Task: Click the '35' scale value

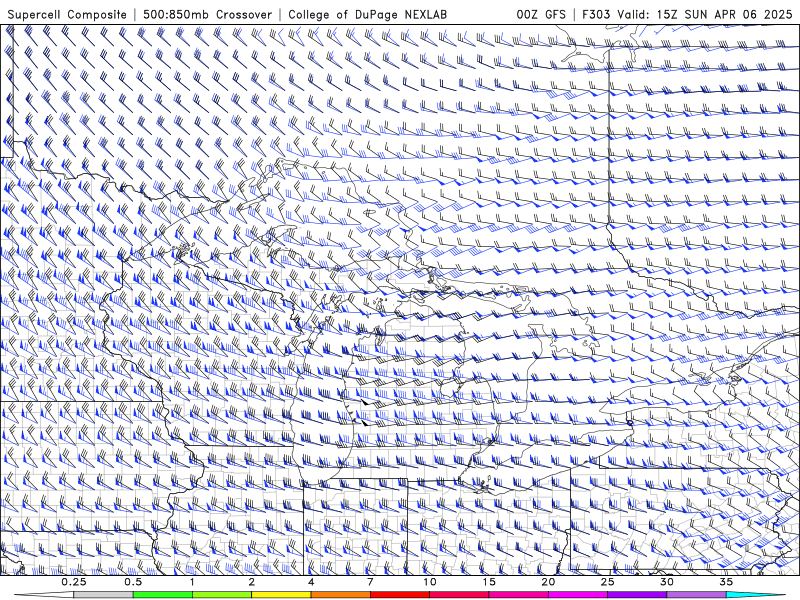Action: pyautogui.click(x=727, y=582)
